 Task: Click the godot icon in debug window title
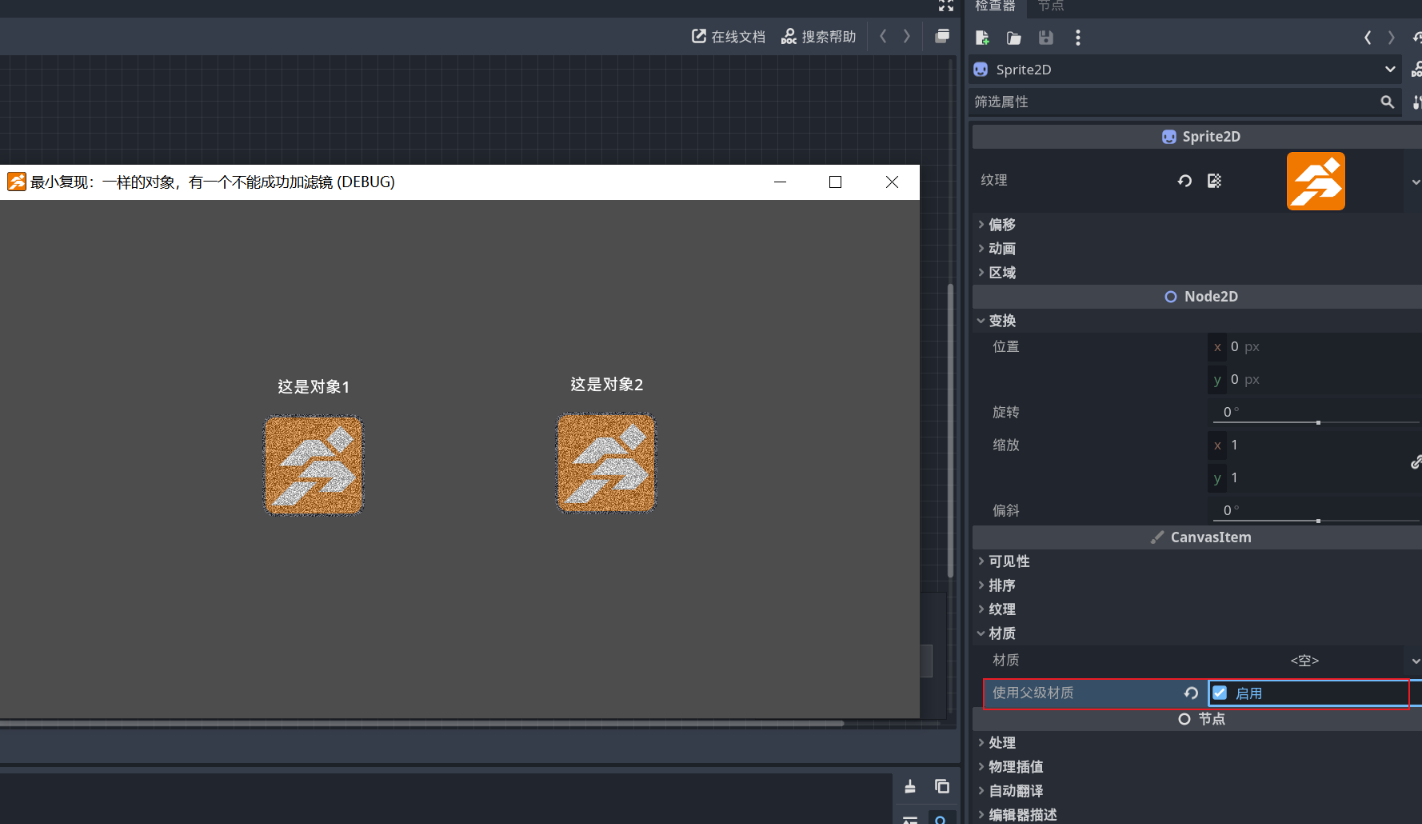coord(16,181)
